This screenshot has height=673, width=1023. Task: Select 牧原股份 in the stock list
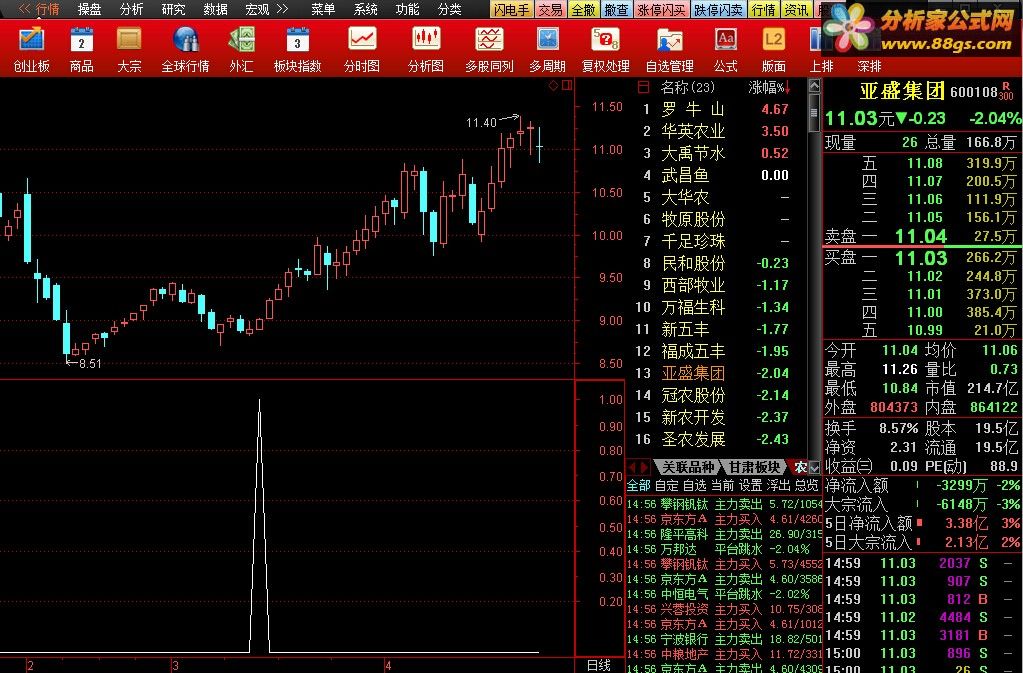point(716,219)
